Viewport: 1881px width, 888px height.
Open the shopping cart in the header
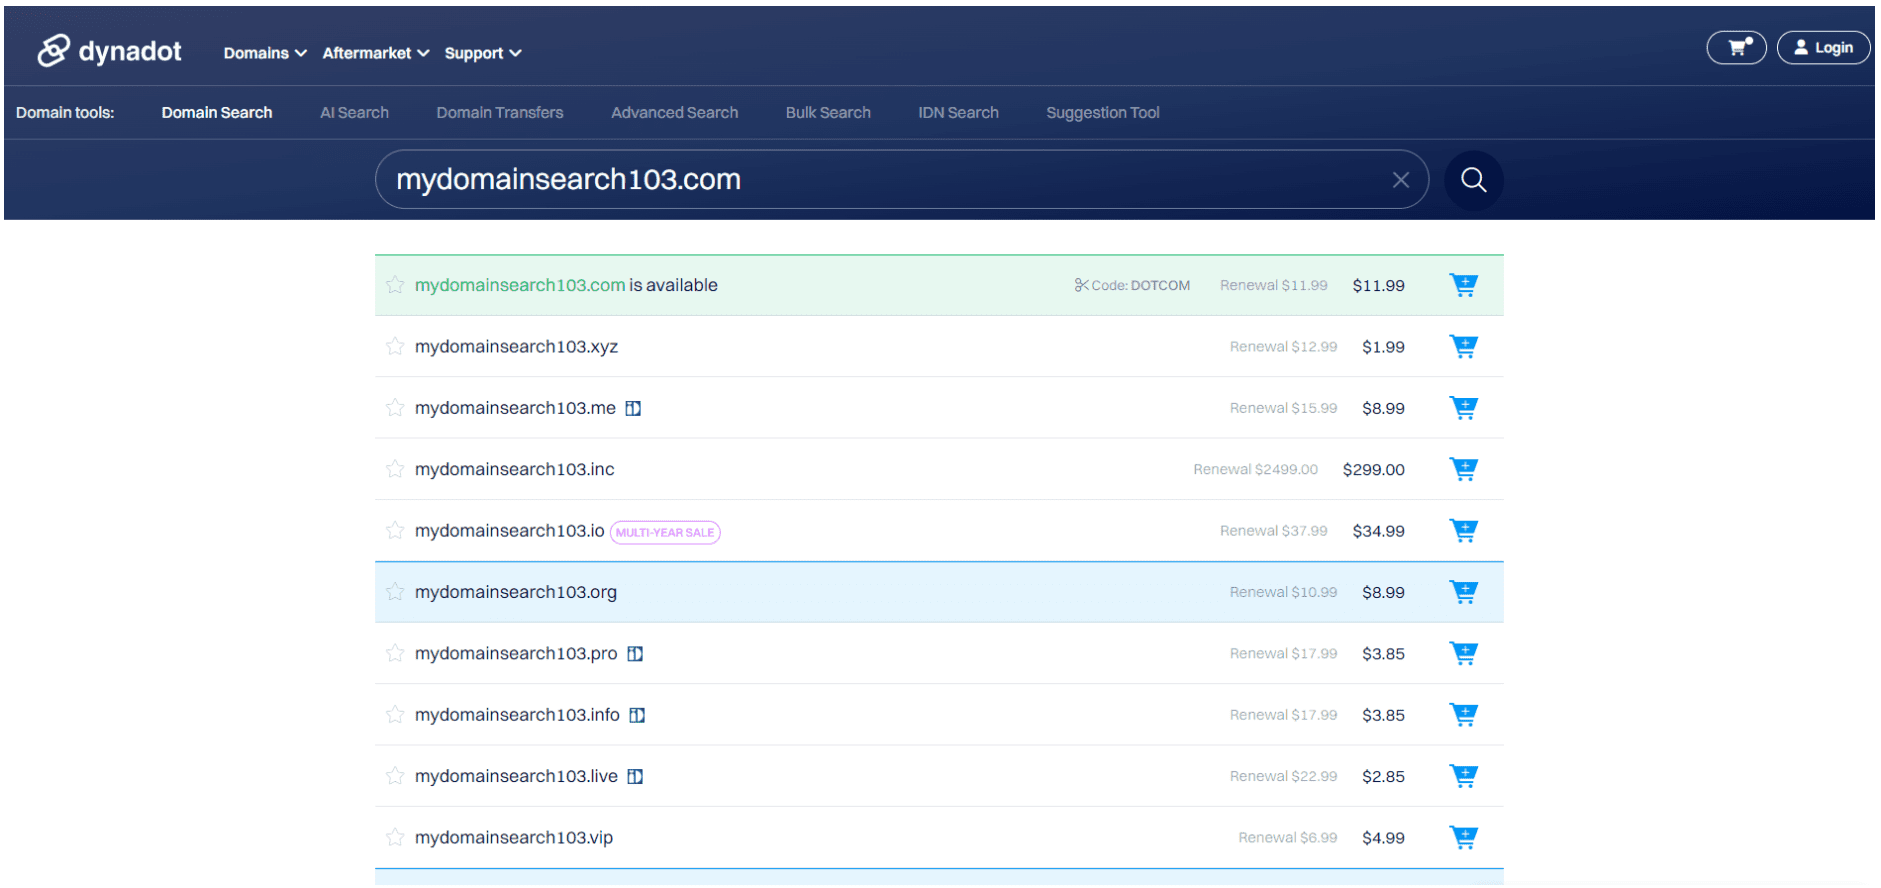(1736, 47)
